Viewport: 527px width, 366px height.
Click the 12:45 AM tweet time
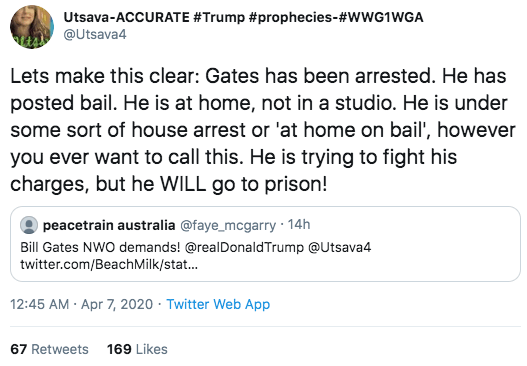[x=40, y=304]
